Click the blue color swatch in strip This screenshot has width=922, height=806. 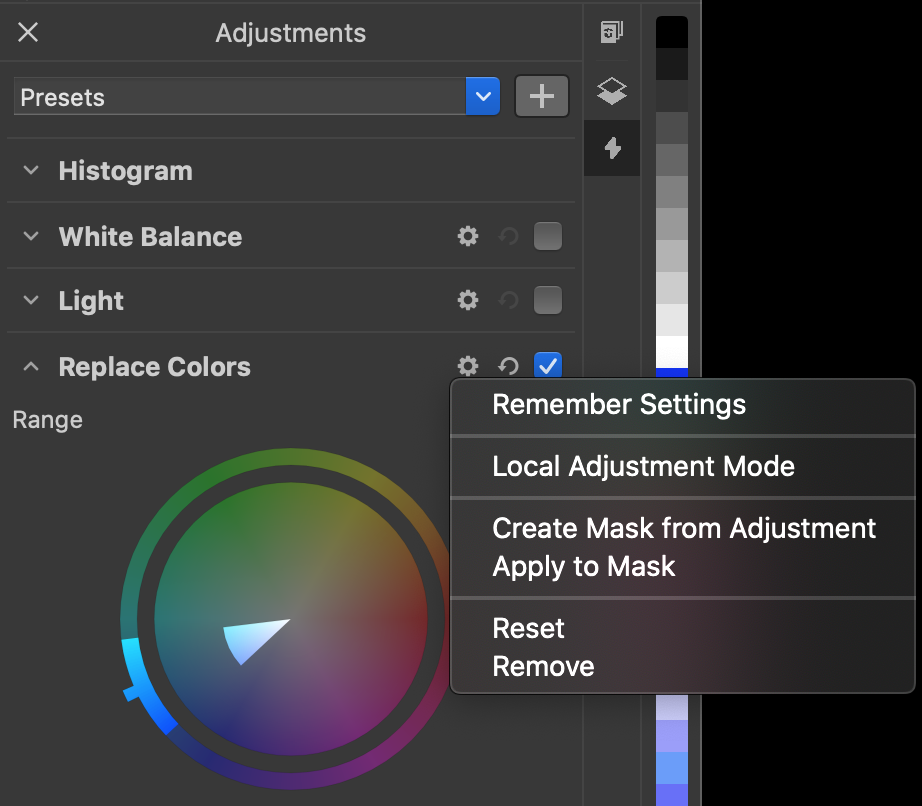tap(671, 373)
